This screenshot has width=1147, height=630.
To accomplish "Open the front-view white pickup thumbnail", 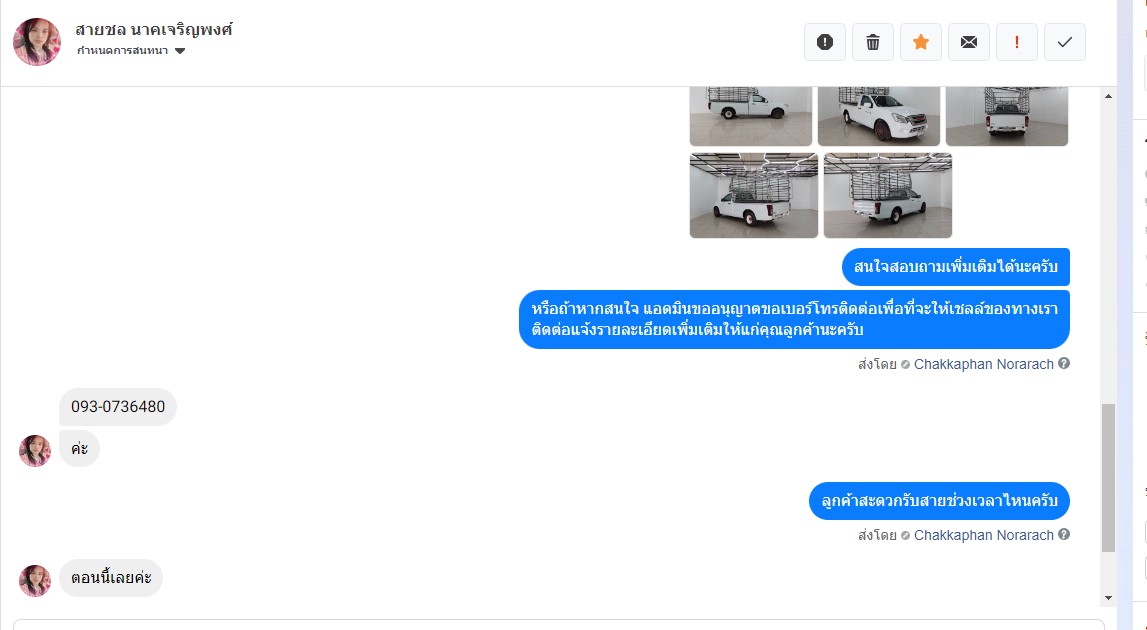I will pos(879,116).
